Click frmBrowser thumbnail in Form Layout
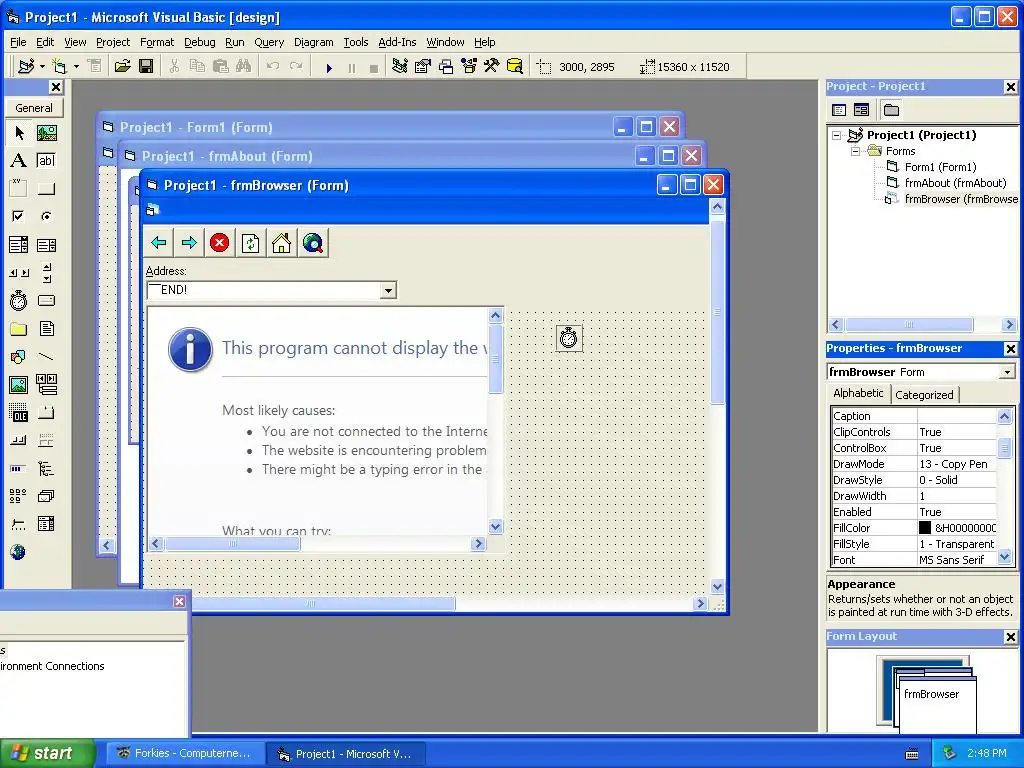 pos(937,704)
